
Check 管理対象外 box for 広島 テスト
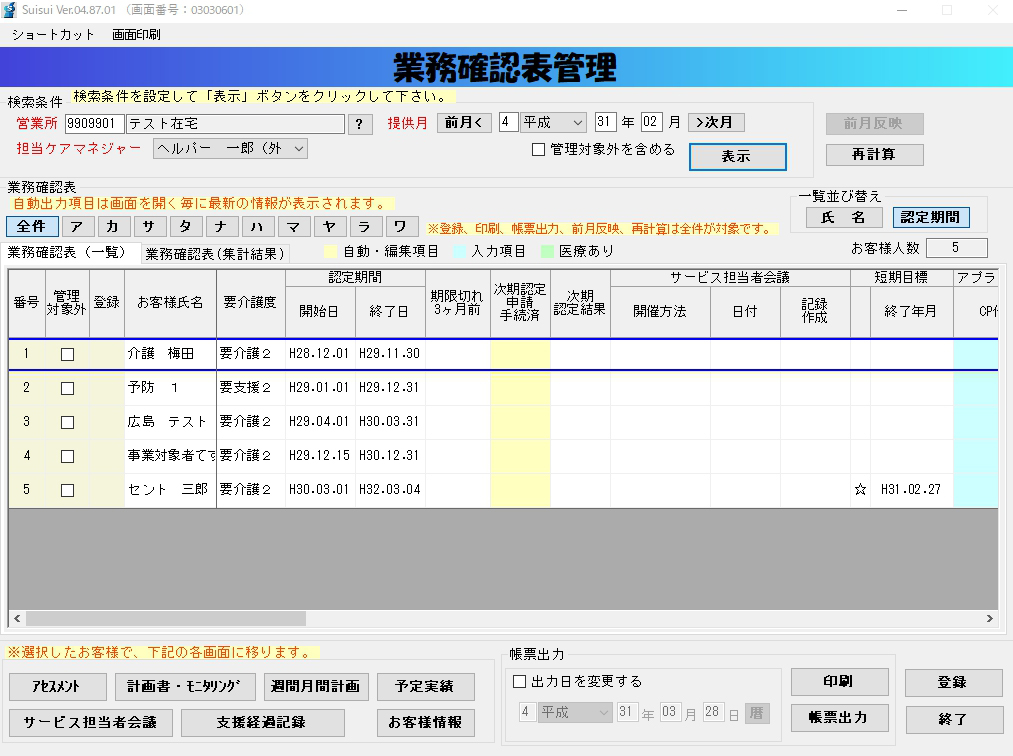click(x=67, y=423)
